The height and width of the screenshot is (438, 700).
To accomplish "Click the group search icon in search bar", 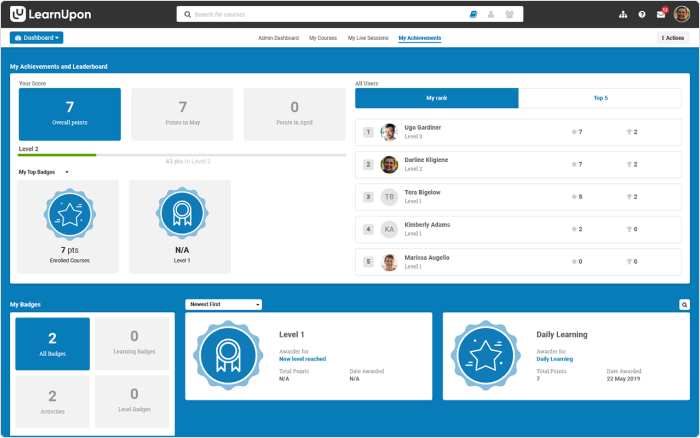I will (509, 15).
